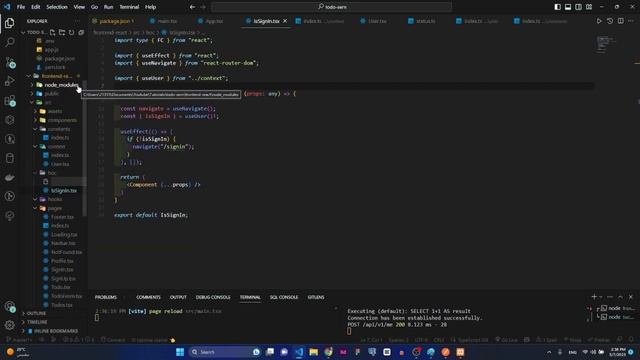Click the code minimap preview
Screen dimensions: 640x360
606,44
